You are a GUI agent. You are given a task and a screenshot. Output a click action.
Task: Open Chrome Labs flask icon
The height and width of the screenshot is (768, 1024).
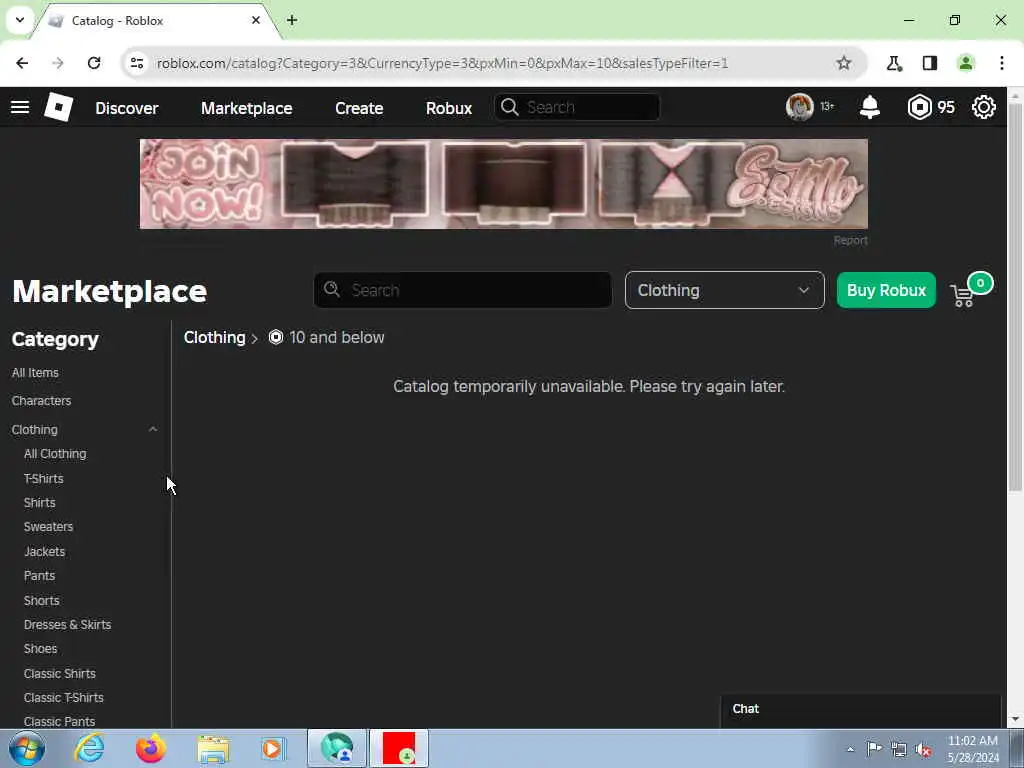point(894,63)
